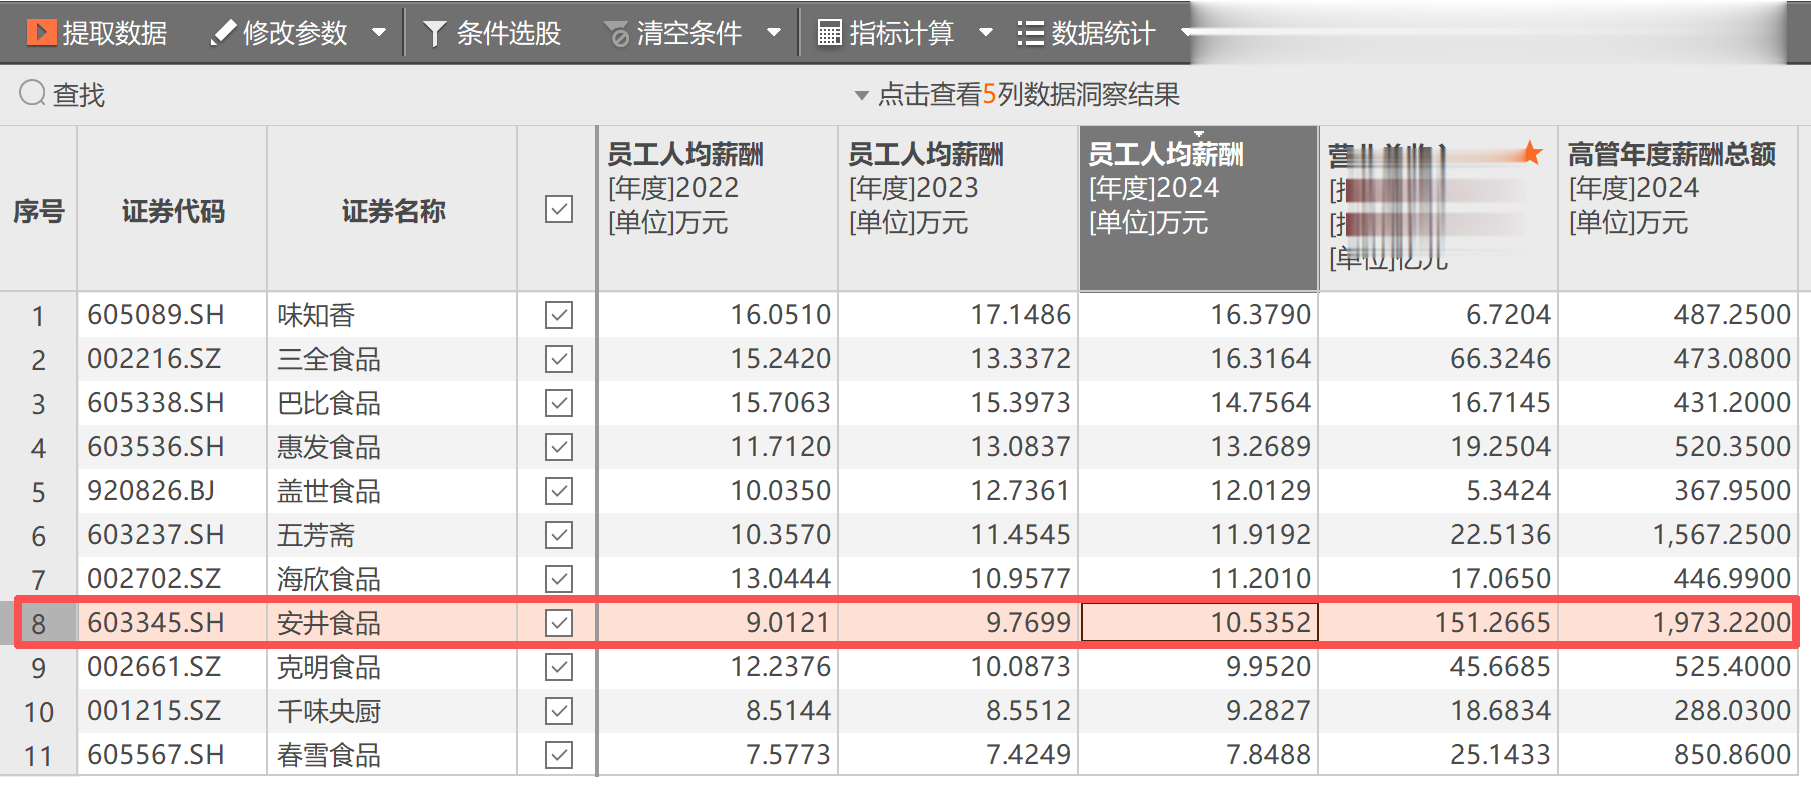The width and height of the screenshot is (1811, 785).
Task: Click the 数据统计 list icon
Action: click(x=1030, y=34)
